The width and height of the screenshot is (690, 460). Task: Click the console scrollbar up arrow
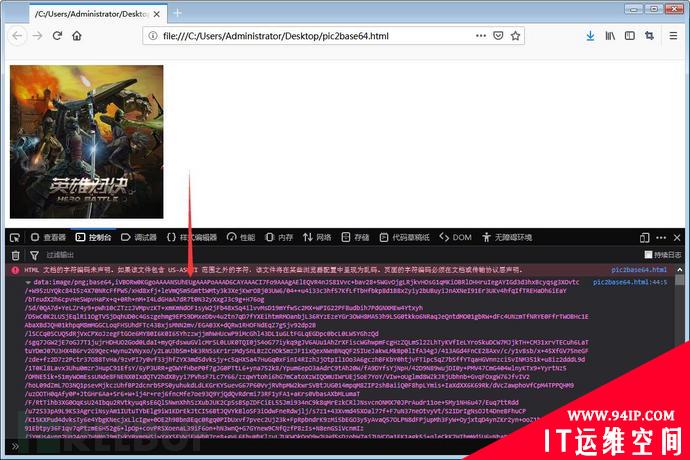[x=680, y=270]
